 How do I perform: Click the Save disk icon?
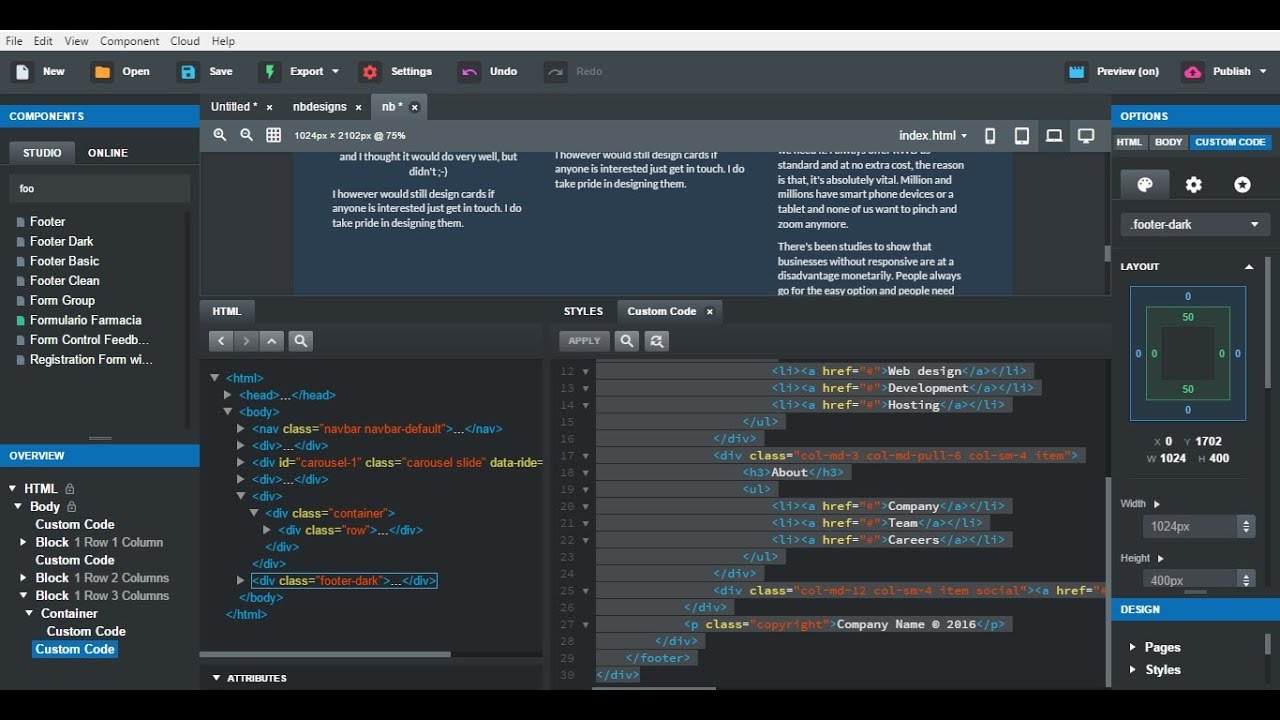click(188, 72)
